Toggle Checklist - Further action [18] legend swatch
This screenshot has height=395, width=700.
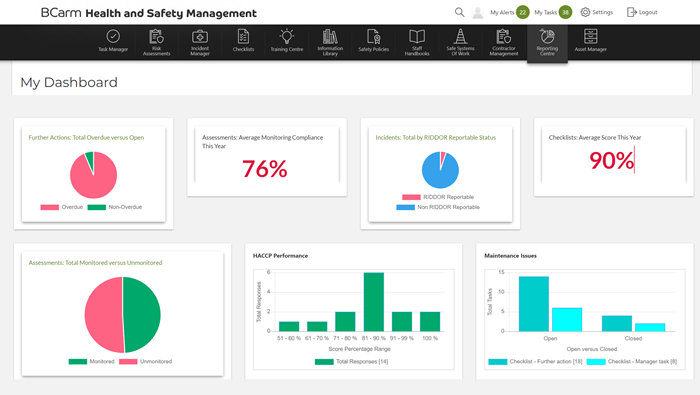point(498,362)
